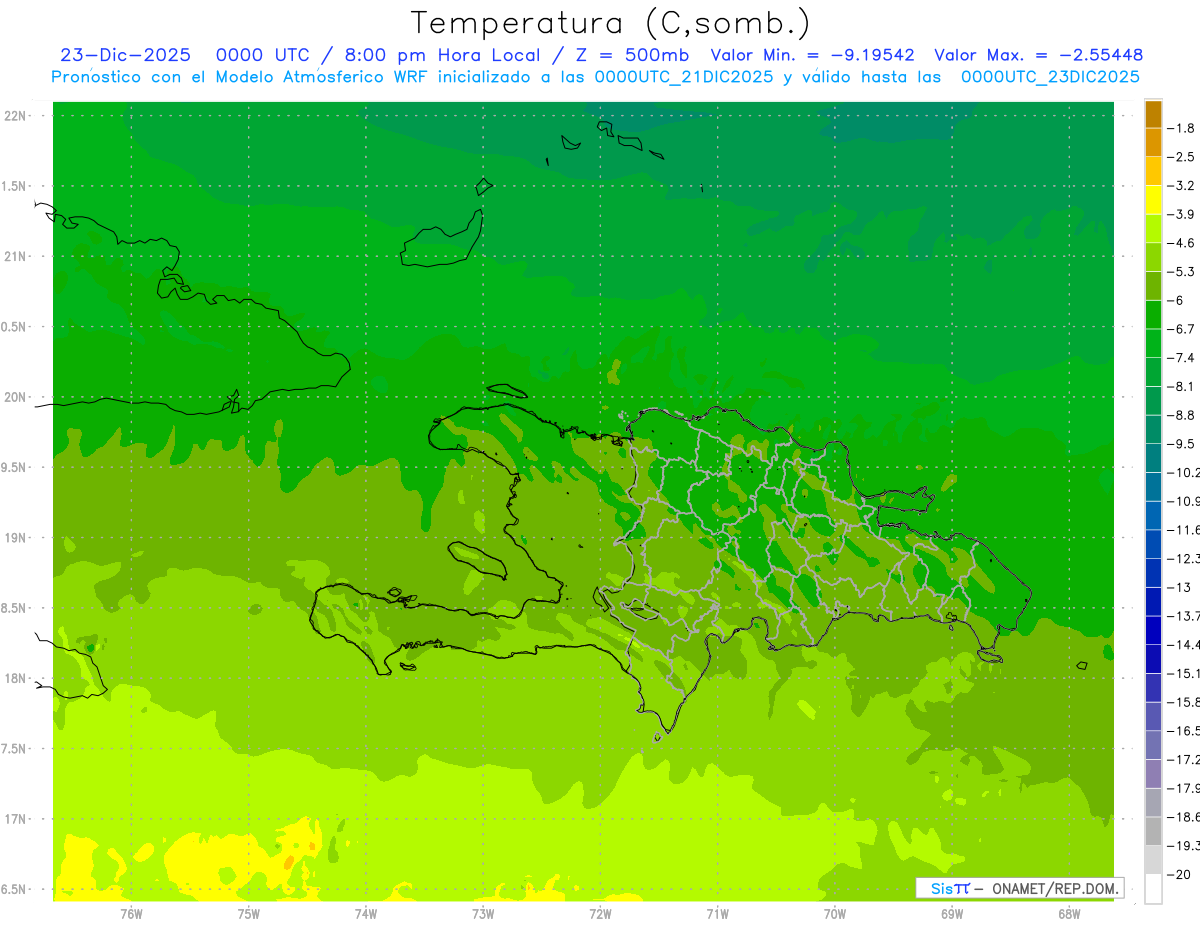Click the '-6' colorbar value

1177,300
